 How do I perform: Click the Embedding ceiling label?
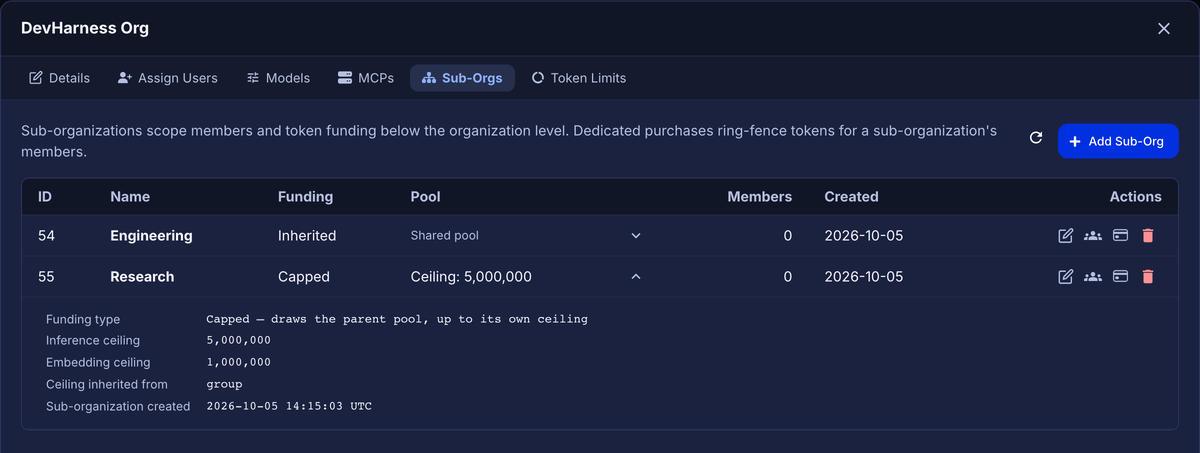click(98, 362)
